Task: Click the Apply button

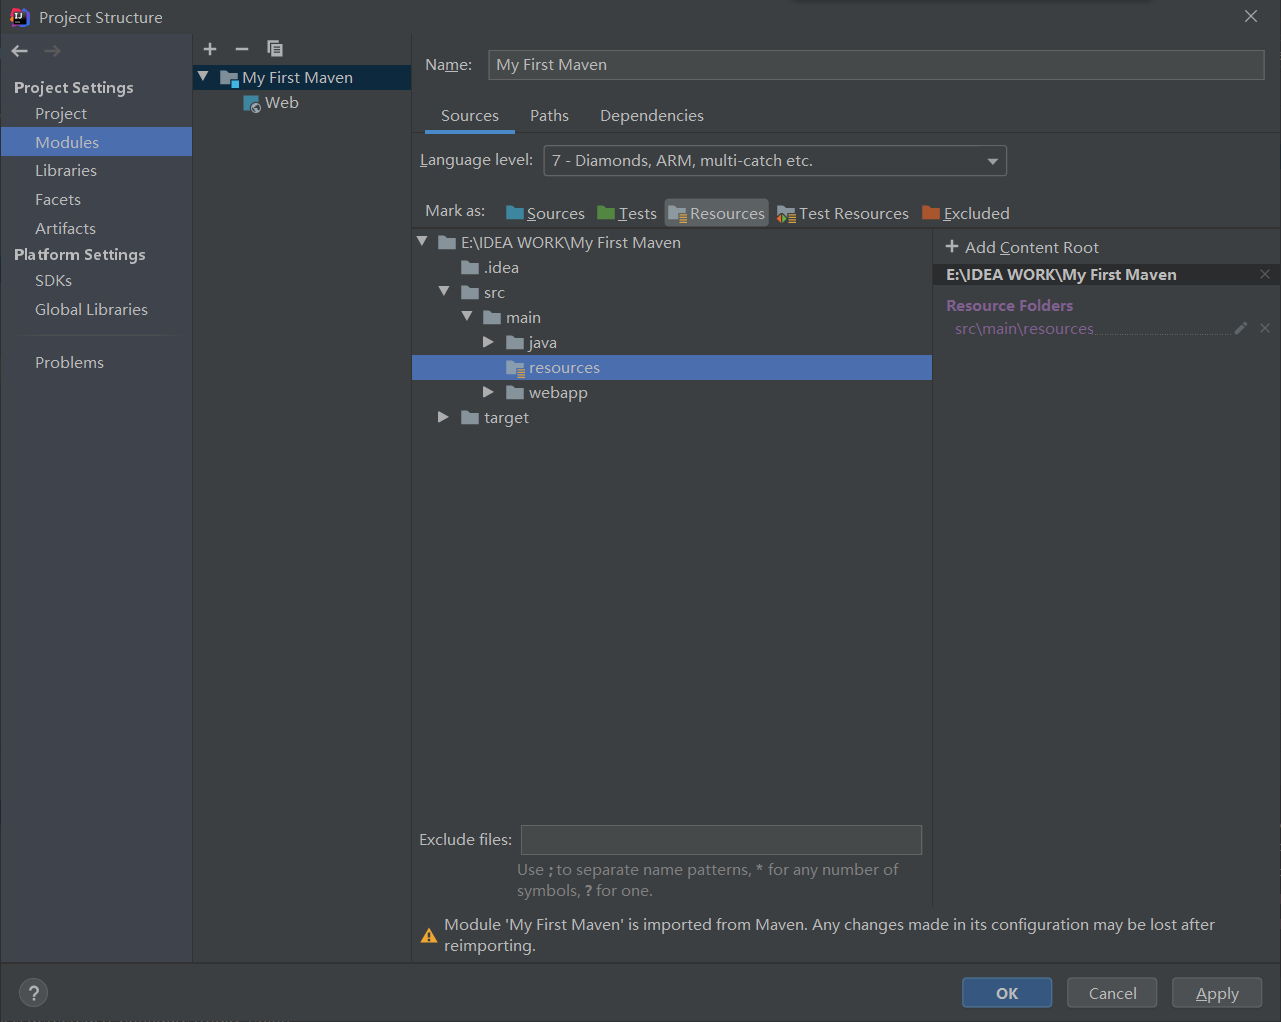Action: tap(1217, 993)
